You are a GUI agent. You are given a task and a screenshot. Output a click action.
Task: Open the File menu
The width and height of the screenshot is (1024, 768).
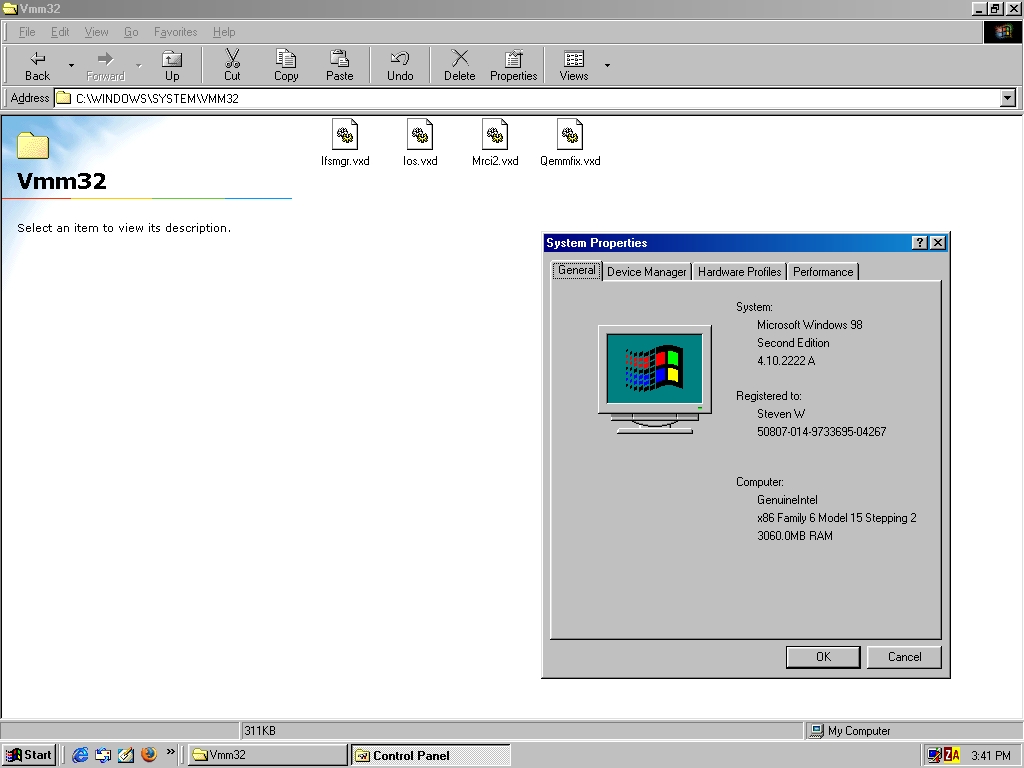(x=27, y=32)
